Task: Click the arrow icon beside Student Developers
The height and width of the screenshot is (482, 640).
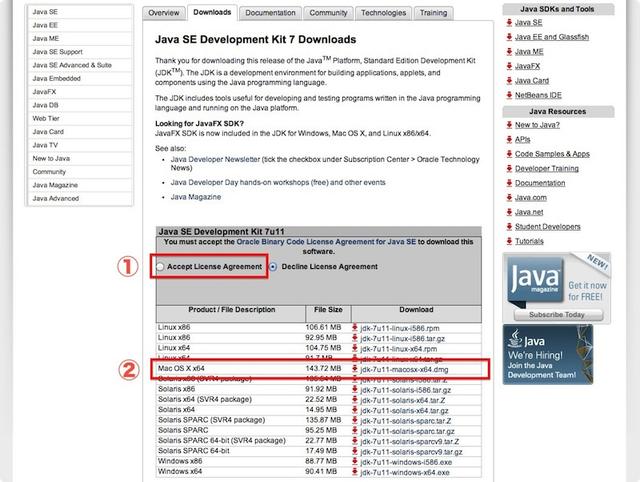Action: tap(509, 227)
